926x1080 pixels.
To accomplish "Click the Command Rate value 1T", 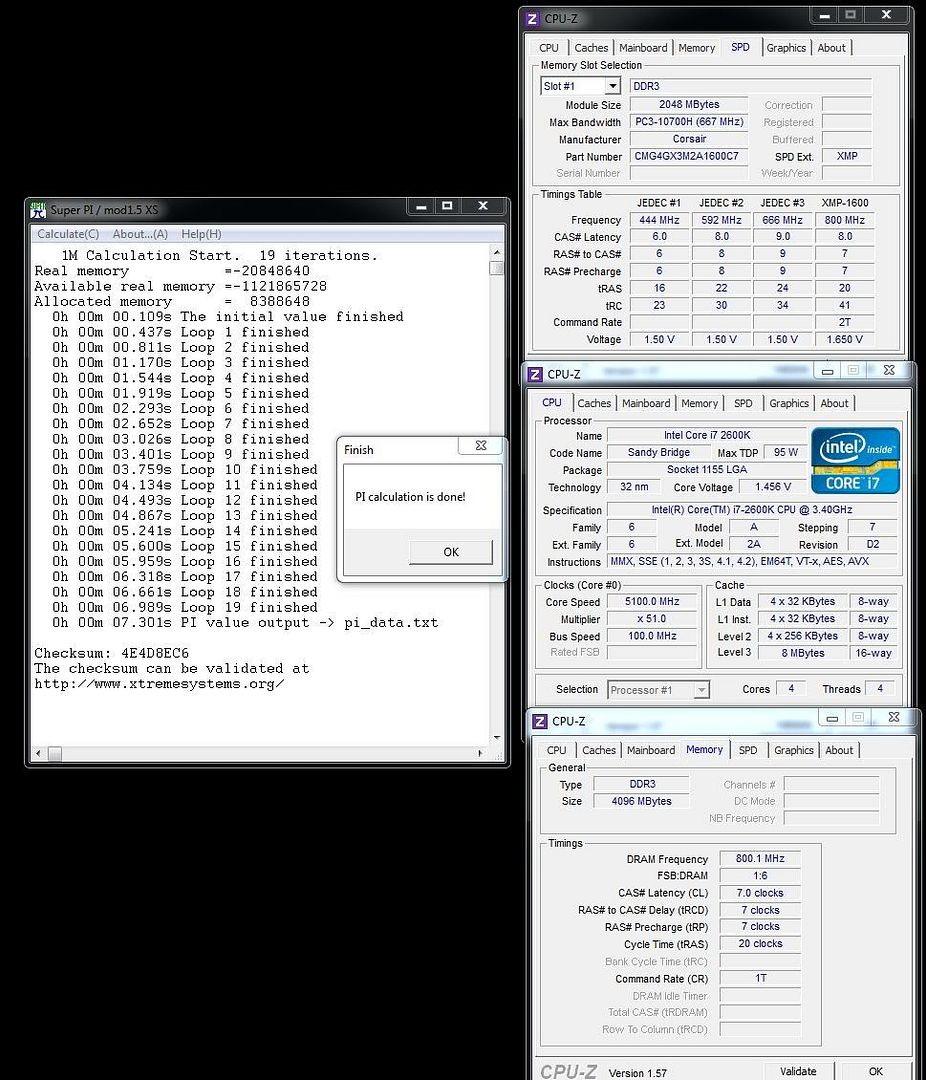I will 760,978.
